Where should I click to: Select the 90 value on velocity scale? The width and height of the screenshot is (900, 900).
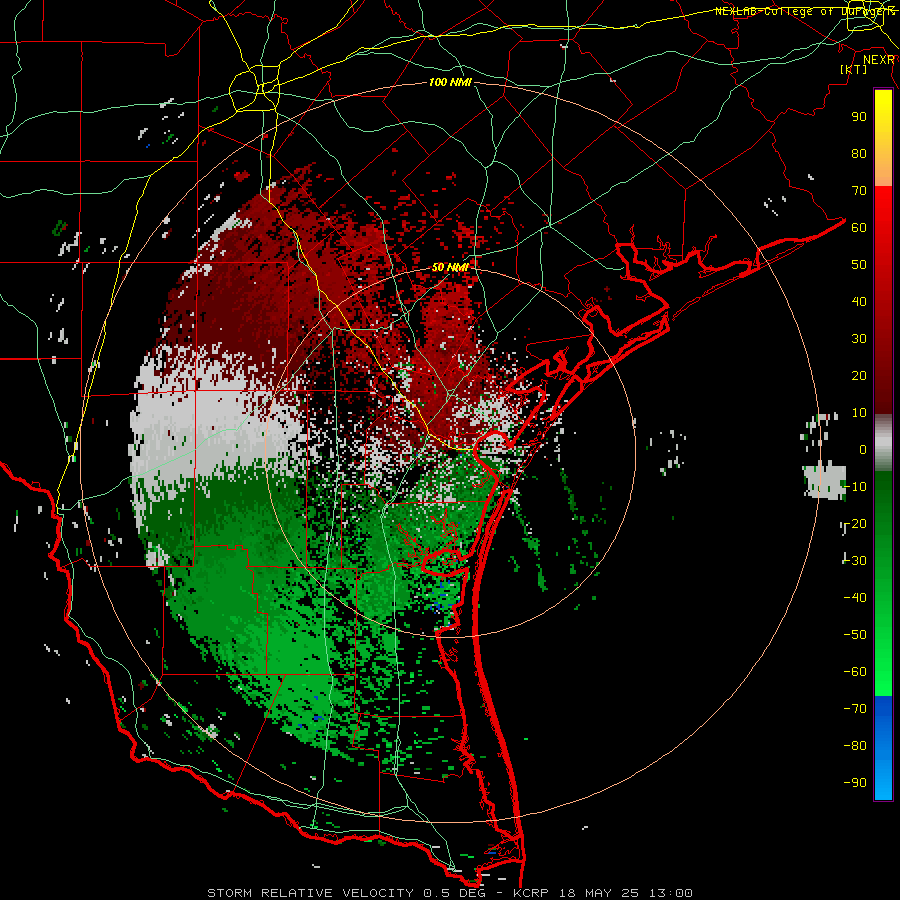tap(859, 117)
